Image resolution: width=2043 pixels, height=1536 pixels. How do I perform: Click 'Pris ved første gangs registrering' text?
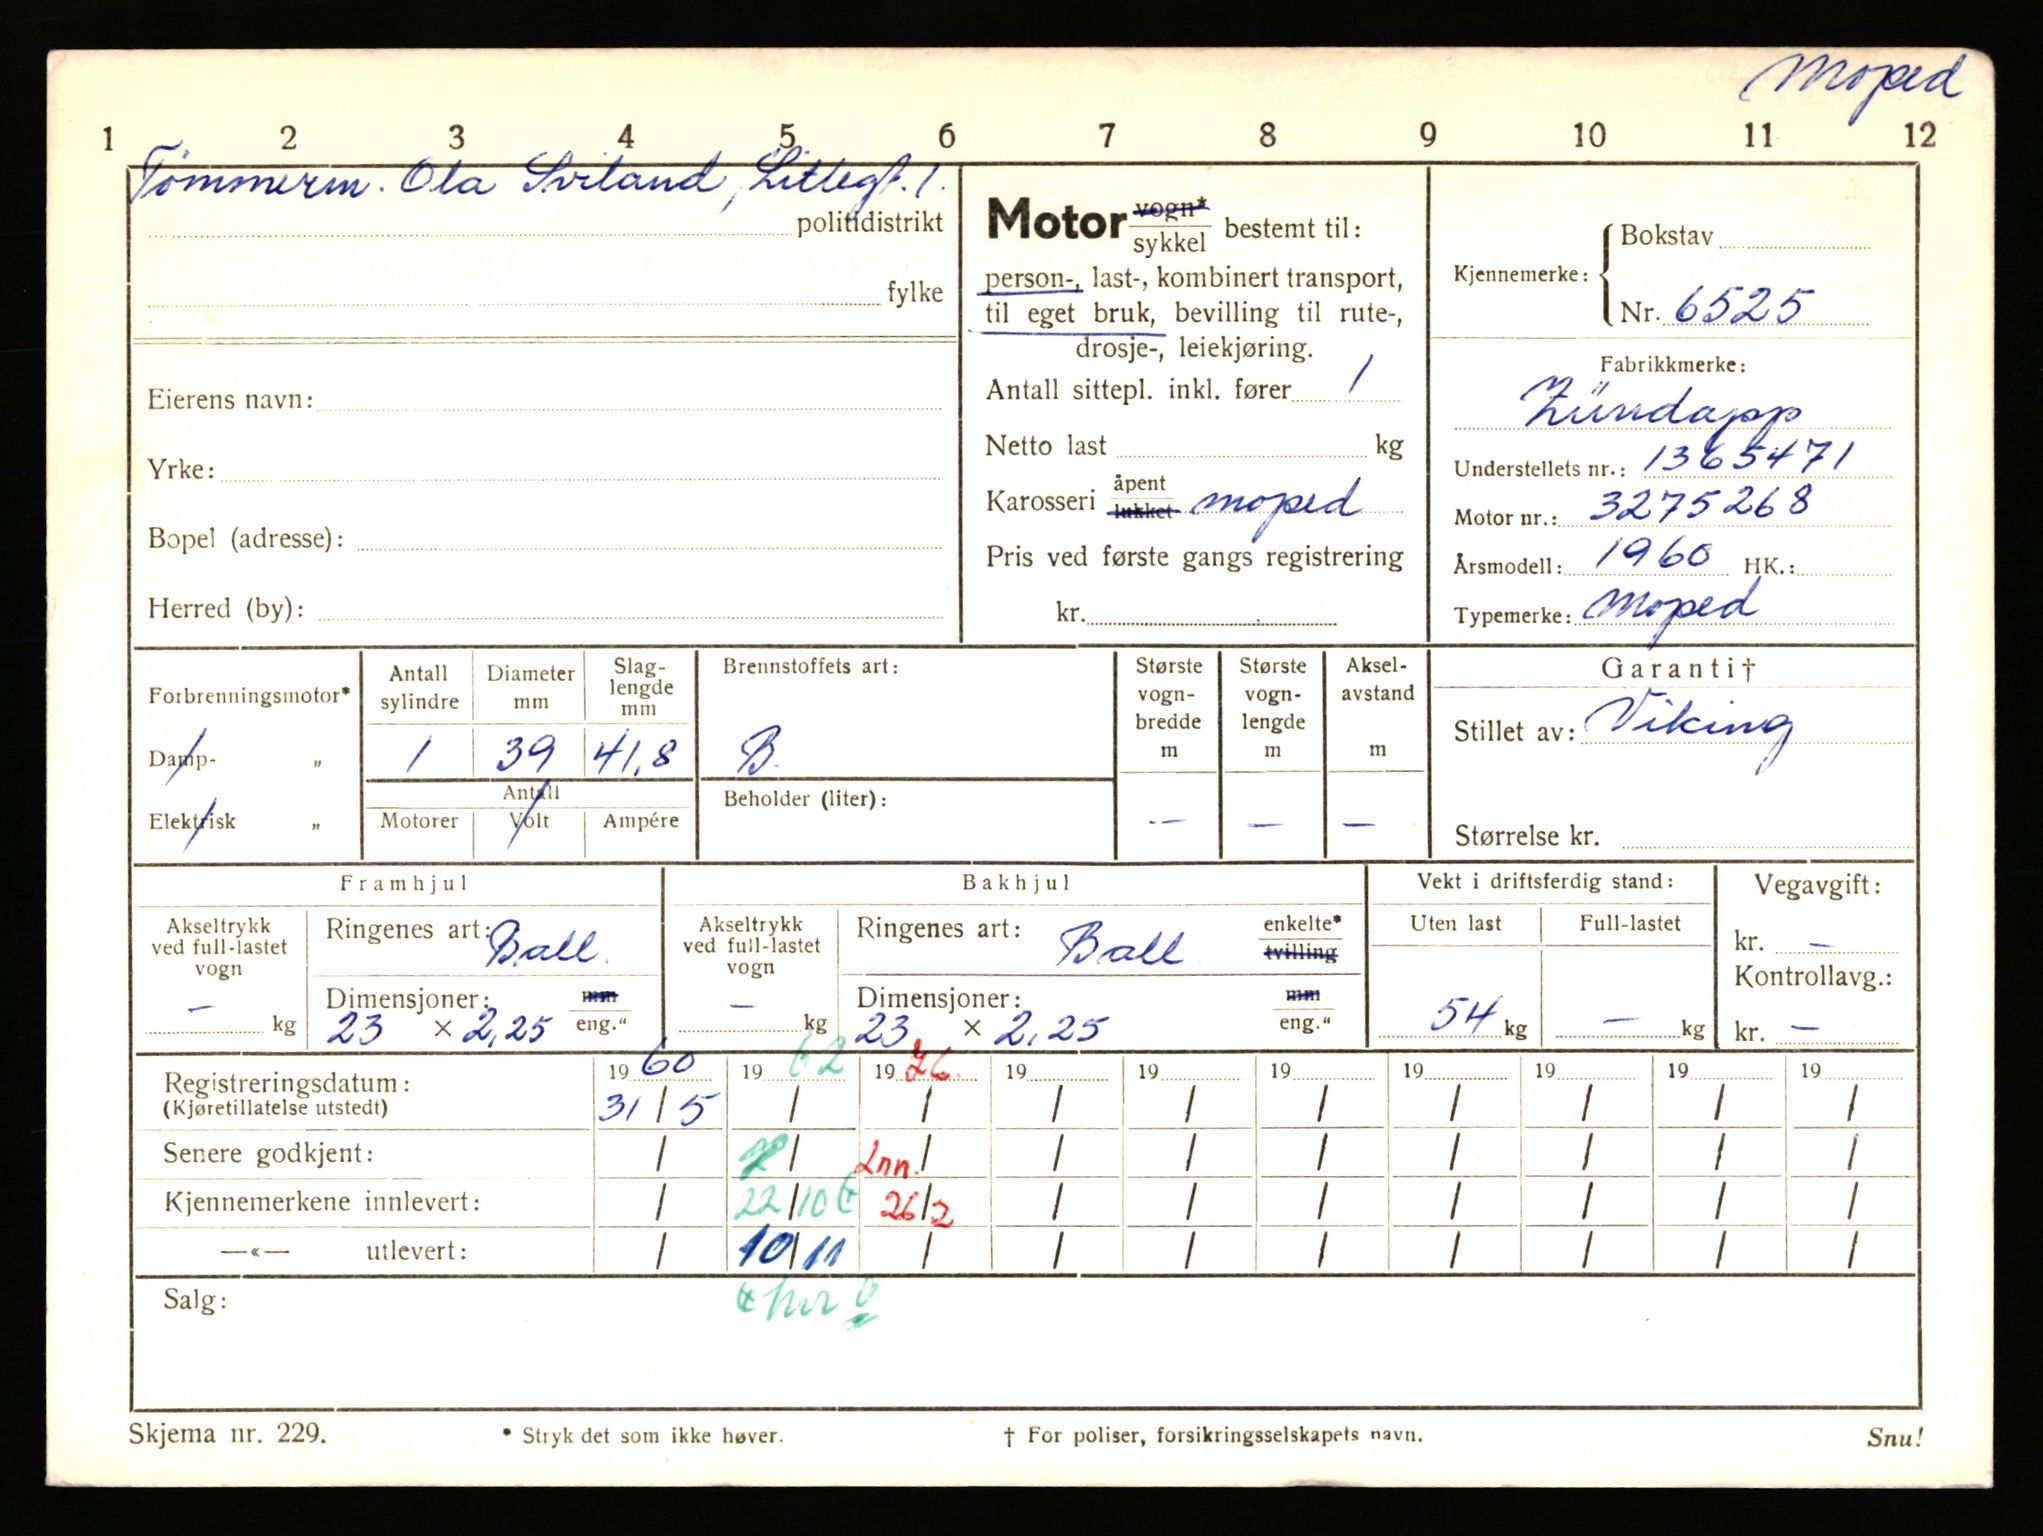pos(1194,557)
